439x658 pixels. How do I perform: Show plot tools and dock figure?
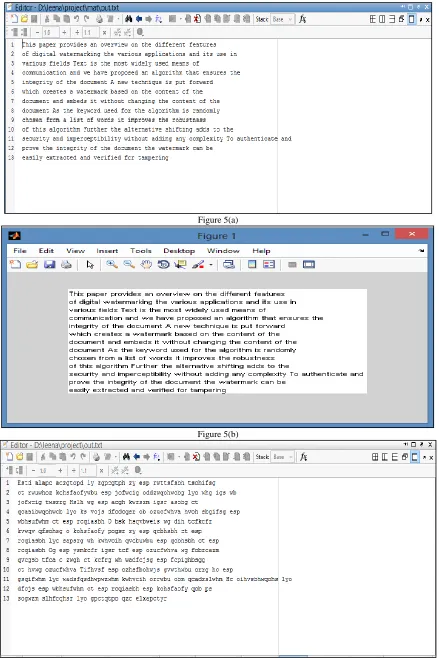309,264
